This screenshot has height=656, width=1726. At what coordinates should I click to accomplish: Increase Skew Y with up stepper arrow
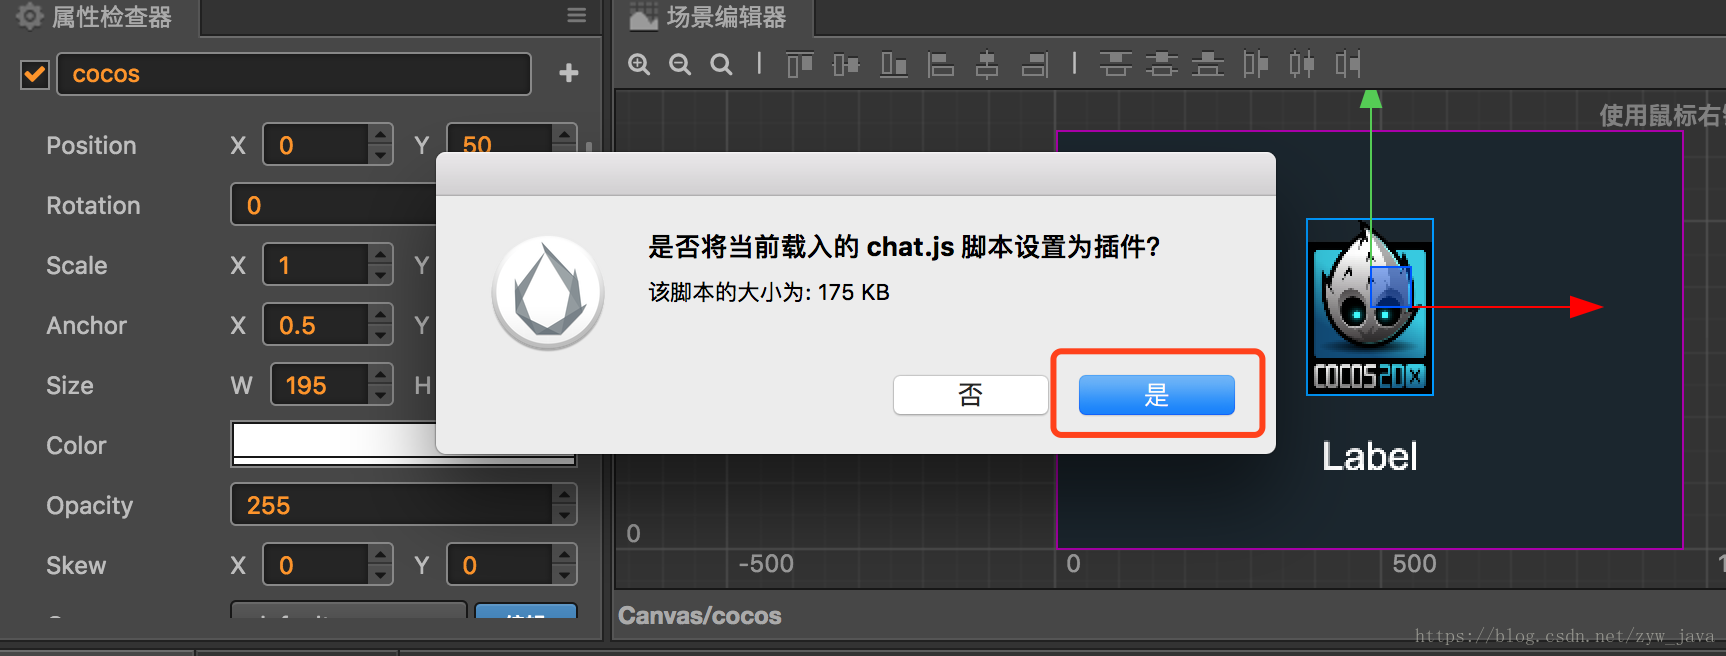(x=565, y=554)
